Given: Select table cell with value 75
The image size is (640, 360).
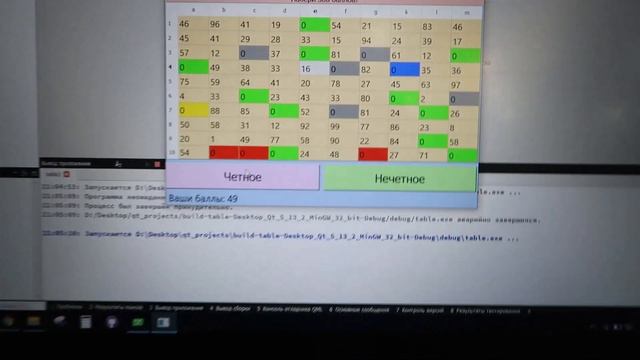Looking at the screenshot, I should coord(193,82).
